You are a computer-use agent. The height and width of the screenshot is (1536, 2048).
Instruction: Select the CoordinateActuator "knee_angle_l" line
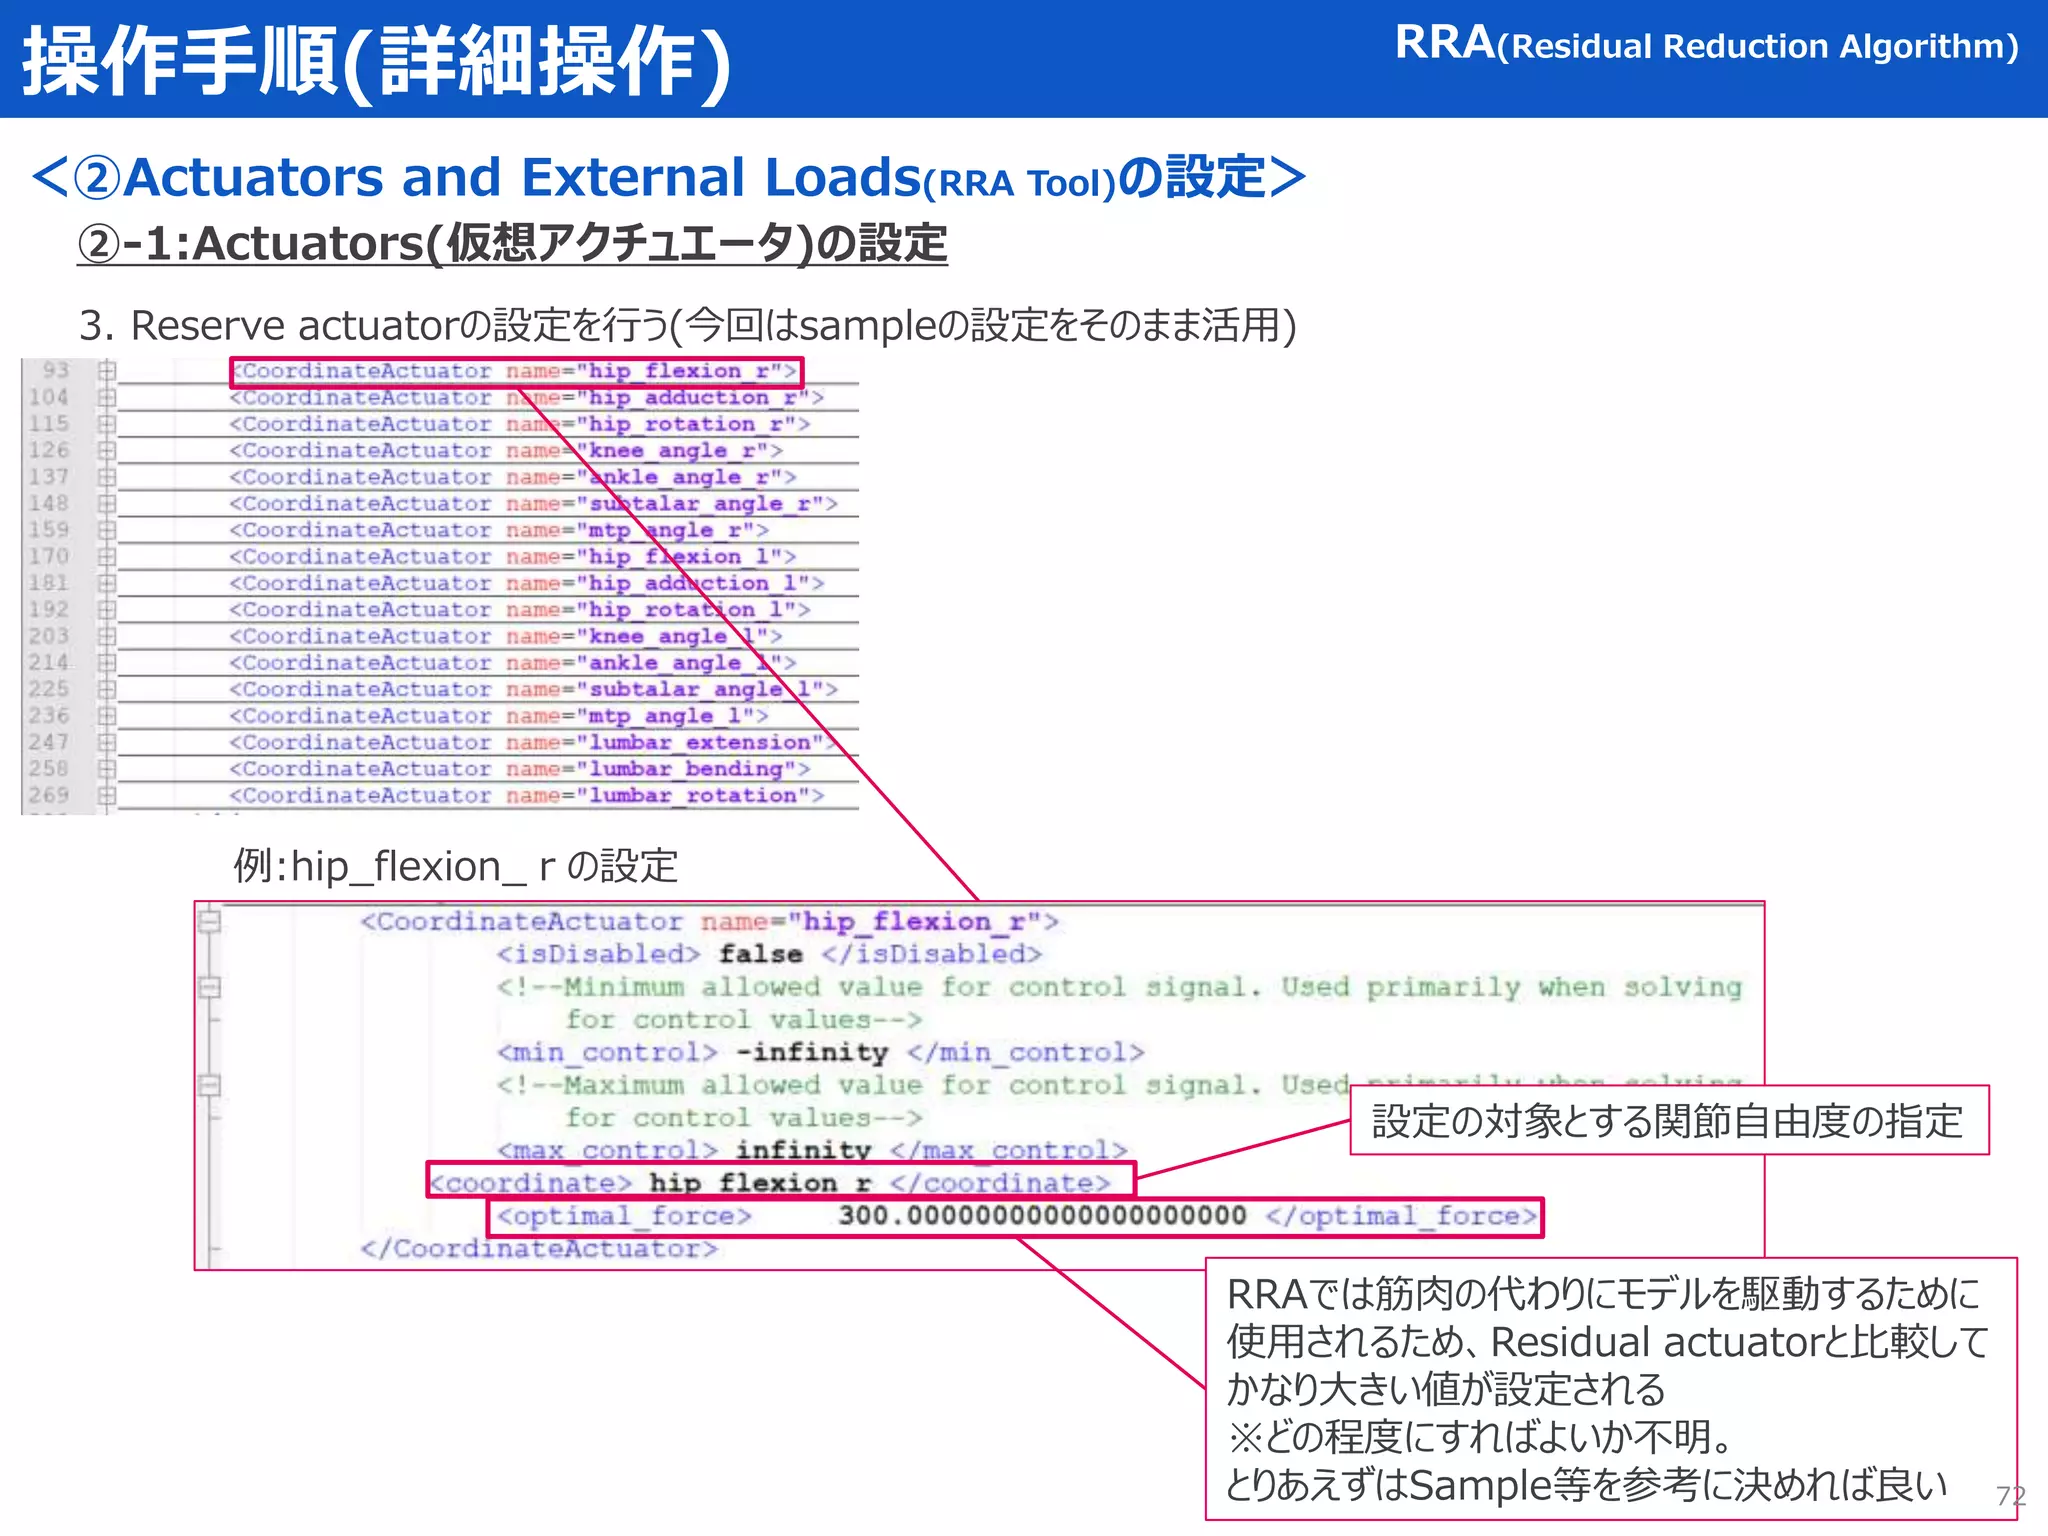[506, 636]
